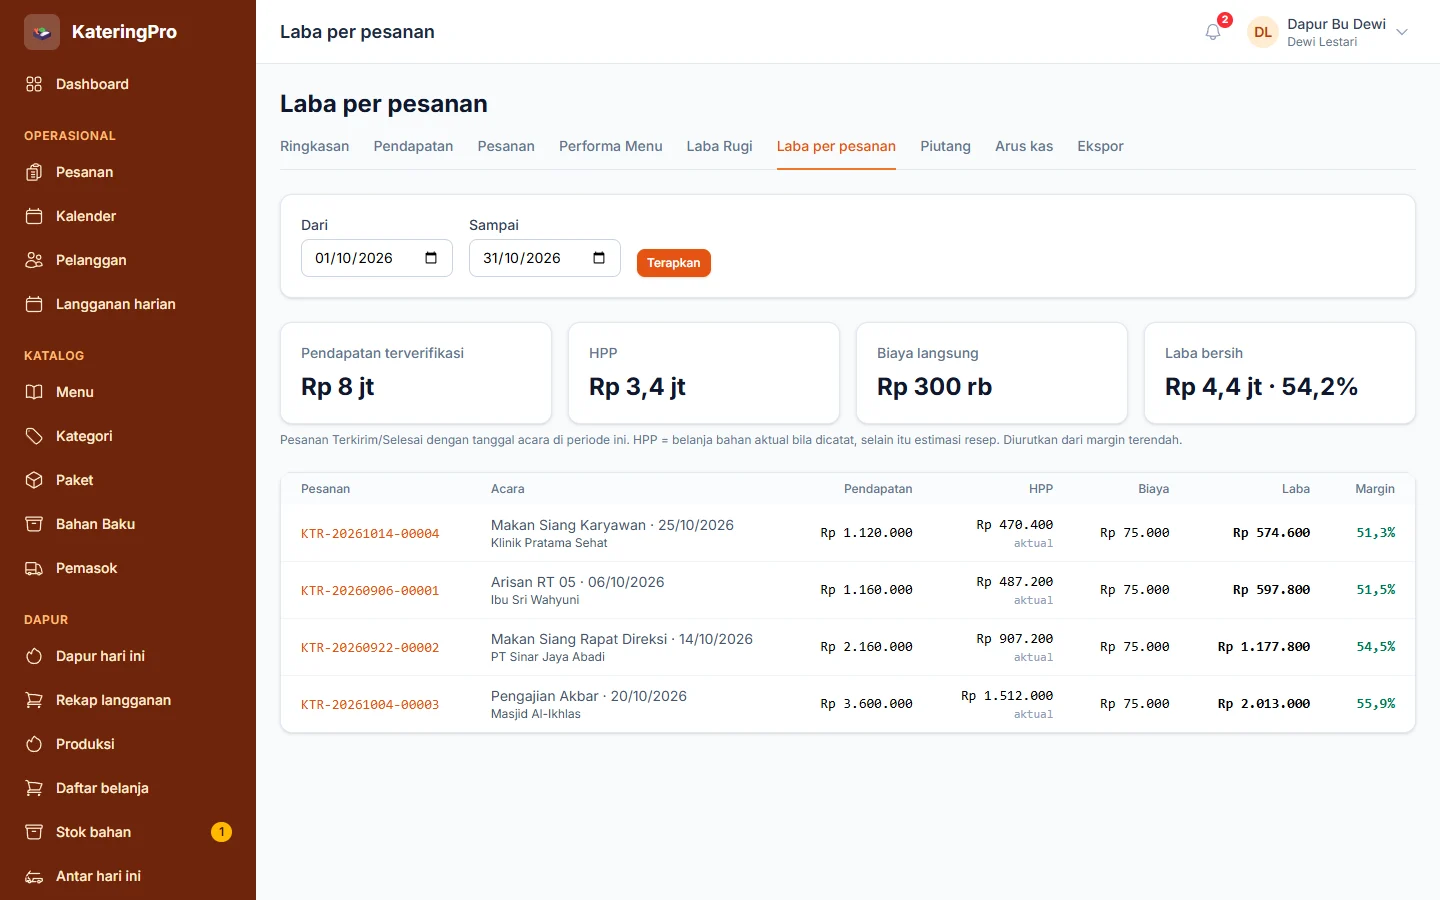Click the margin value 51,3%

1376,533
